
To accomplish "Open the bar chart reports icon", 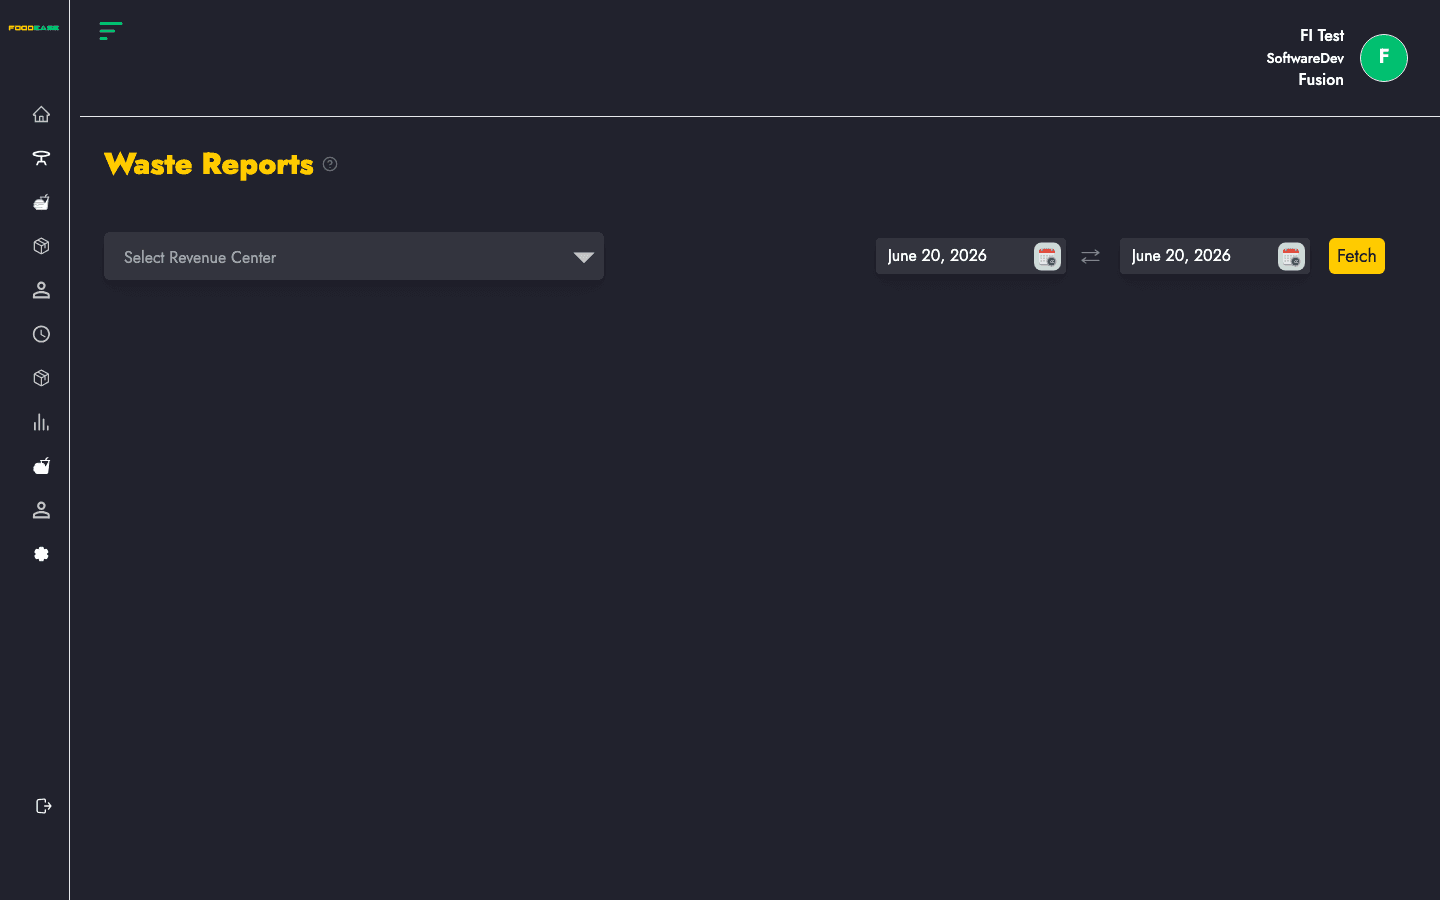I will pyautogui.click(x=41, y=422).
